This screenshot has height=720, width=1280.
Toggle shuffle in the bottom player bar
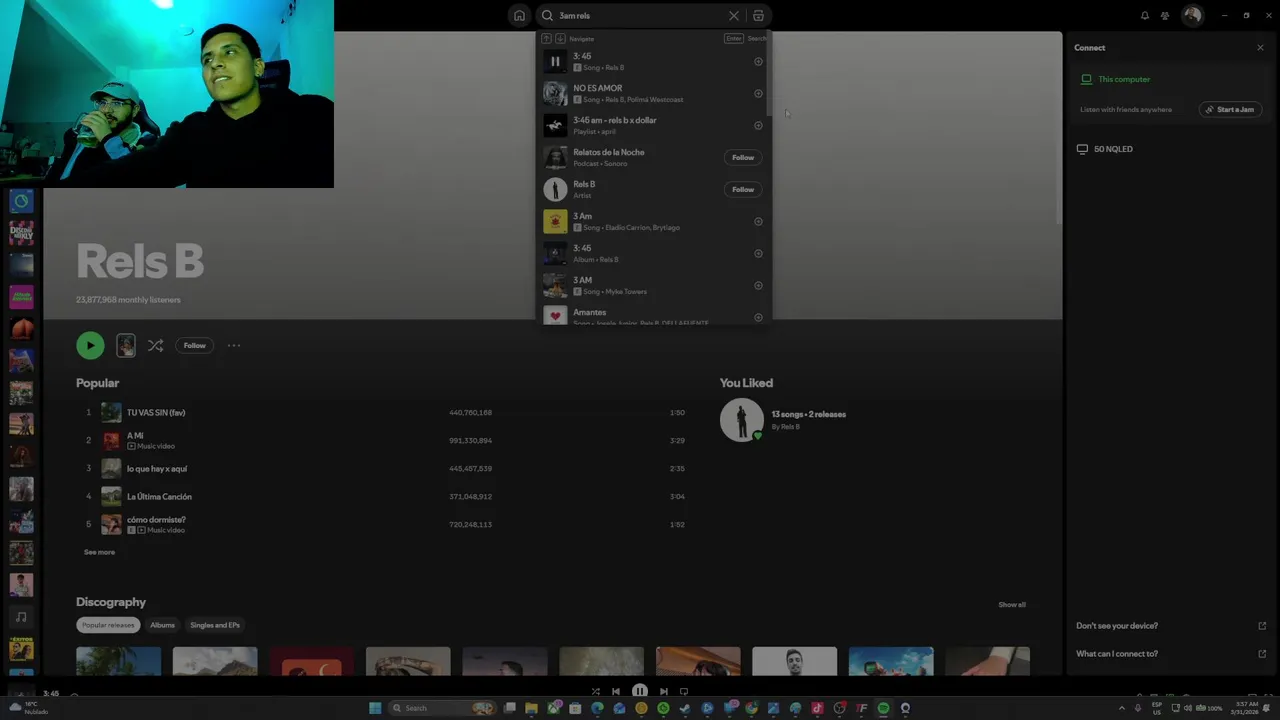pyautogui.click(x=596, y=691)
